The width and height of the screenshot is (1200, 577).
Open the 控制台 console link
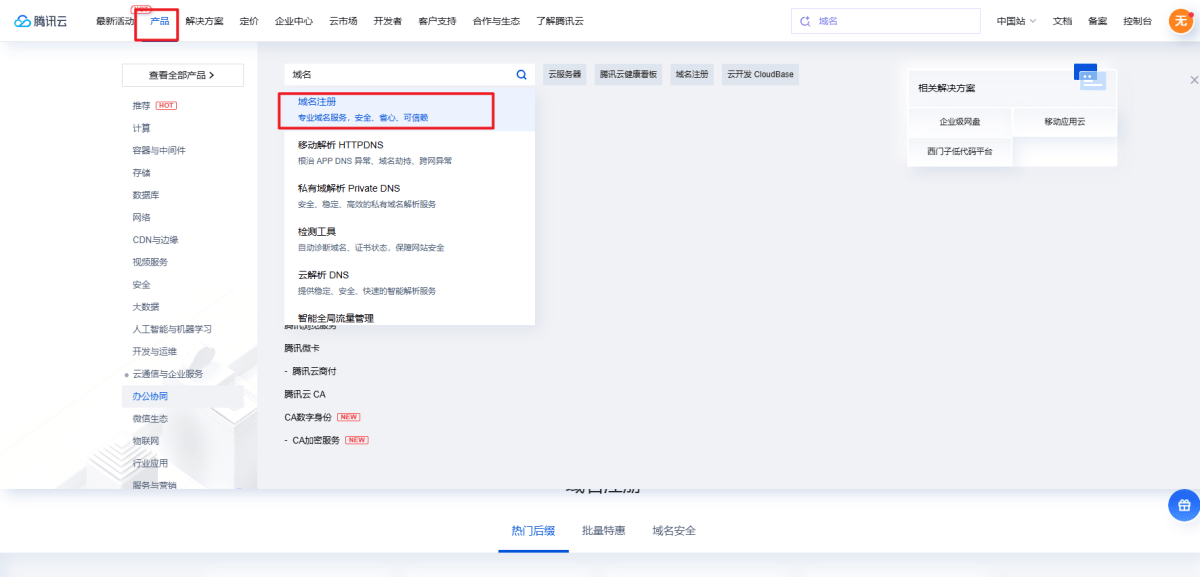pyautogui.click(x=1137, y=21)
